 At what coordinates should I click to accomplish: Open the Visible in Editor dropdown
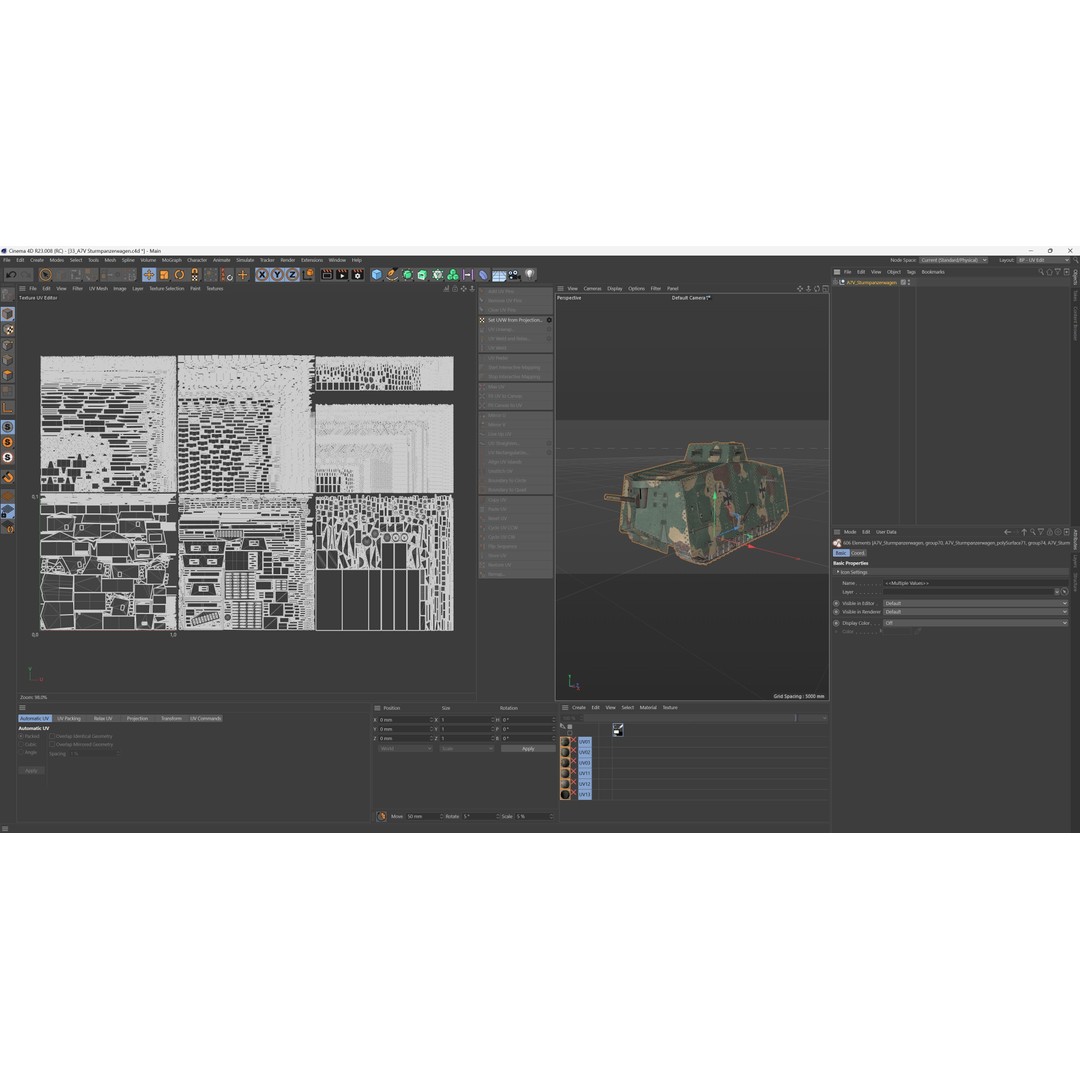(974, 604)
